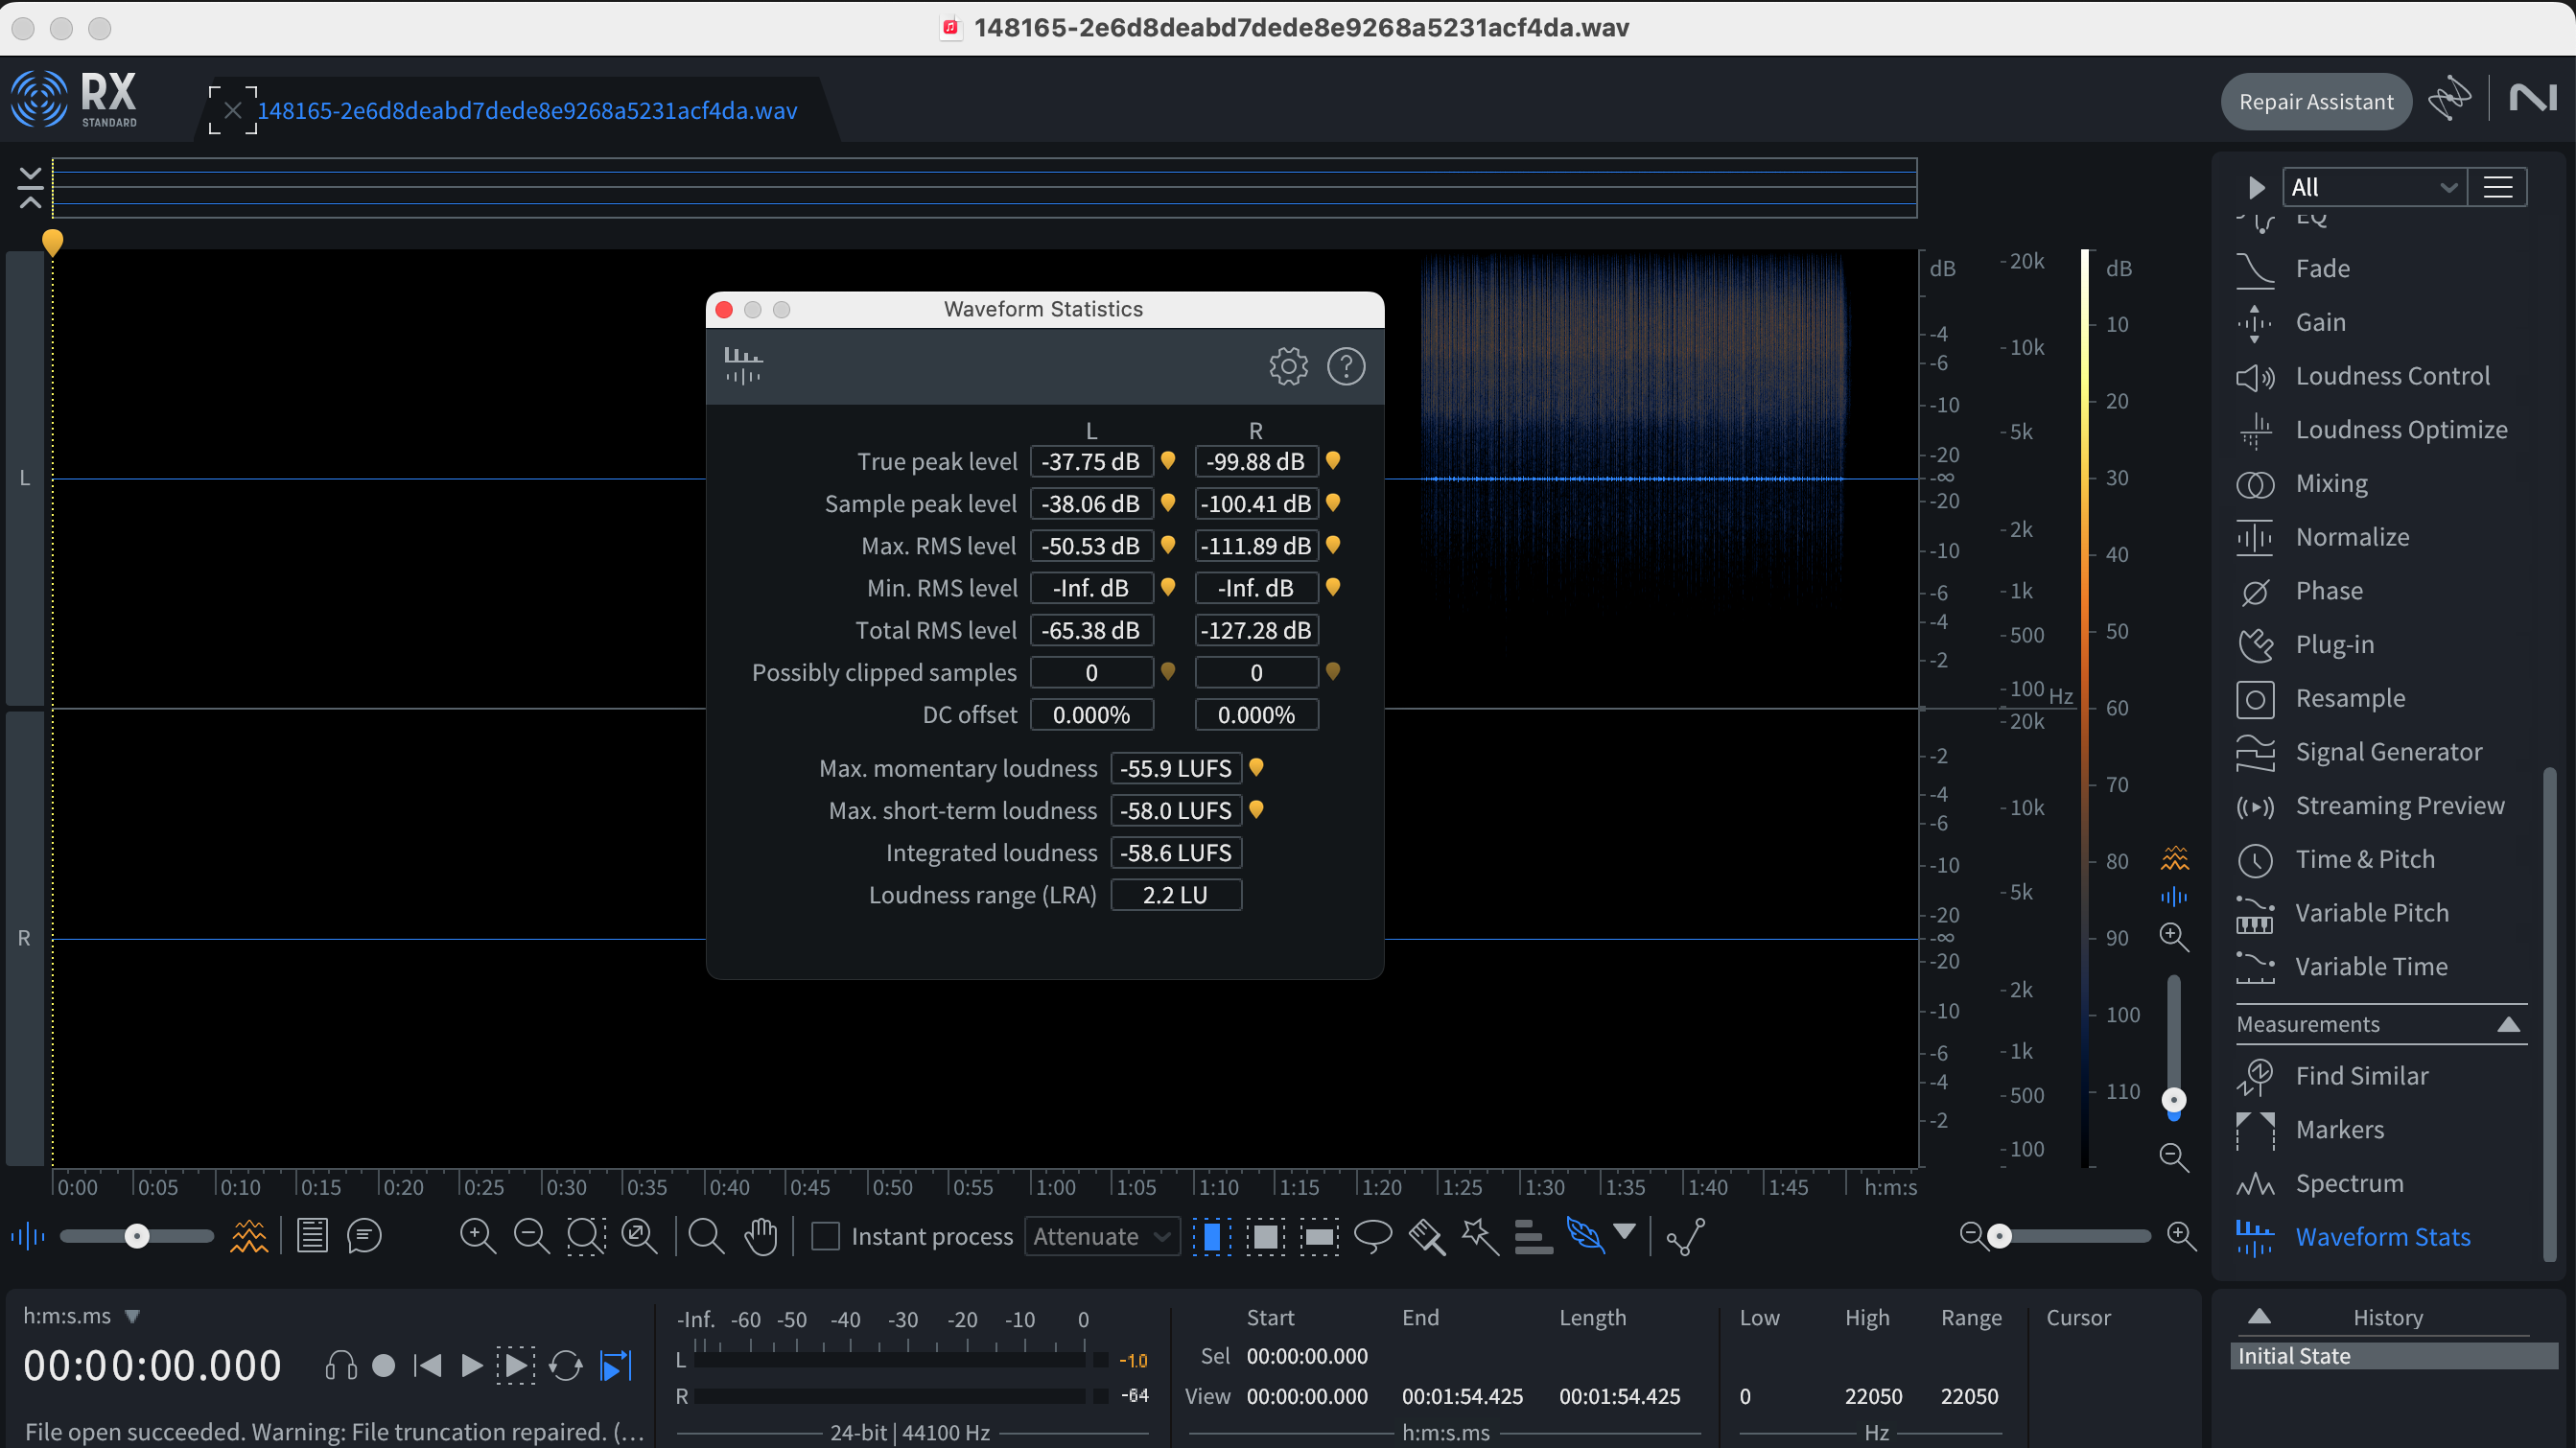Play the audio

click(x=471, y=1365)
